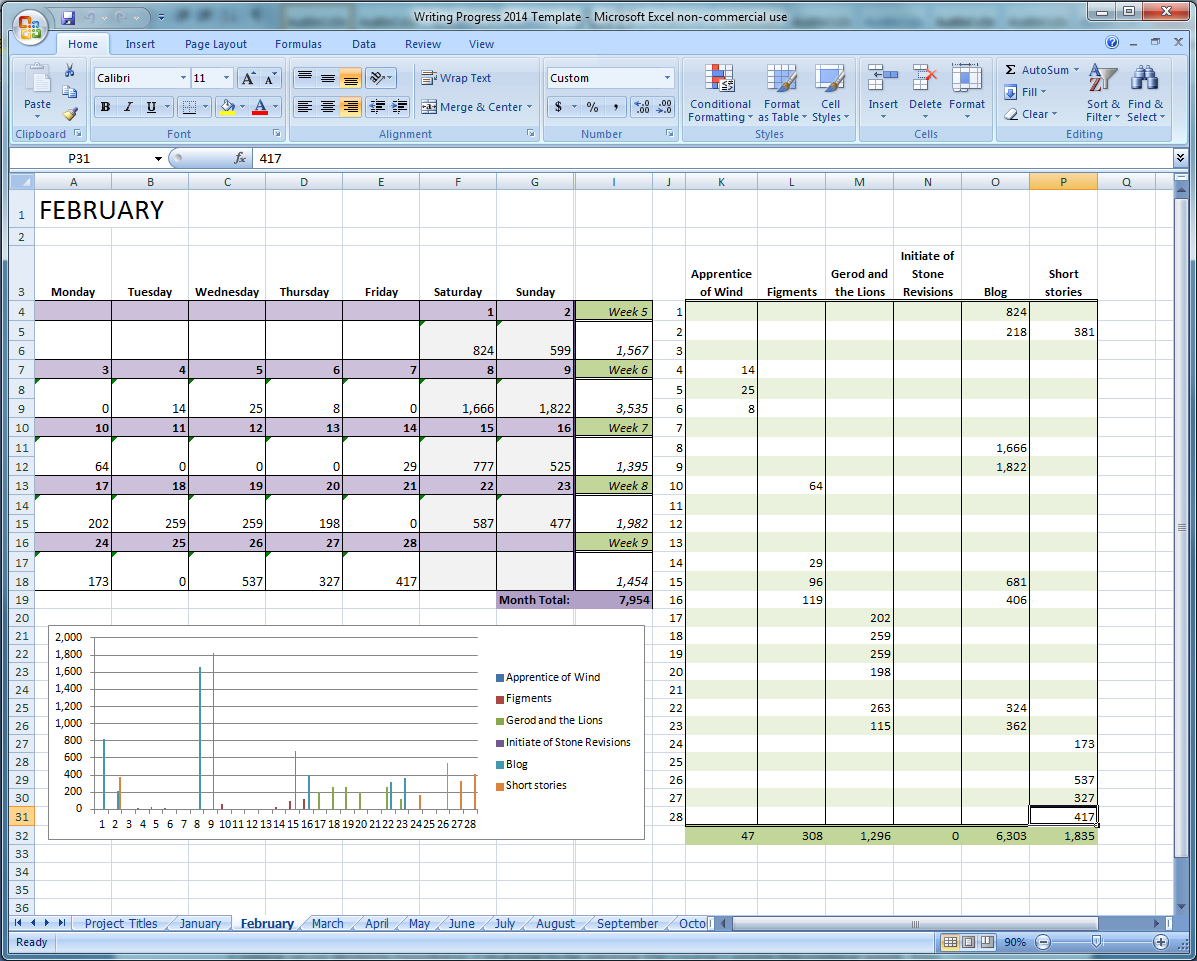
Task: Click Merge & Center button
Action: pyautogui.click(x=477, y=107)
